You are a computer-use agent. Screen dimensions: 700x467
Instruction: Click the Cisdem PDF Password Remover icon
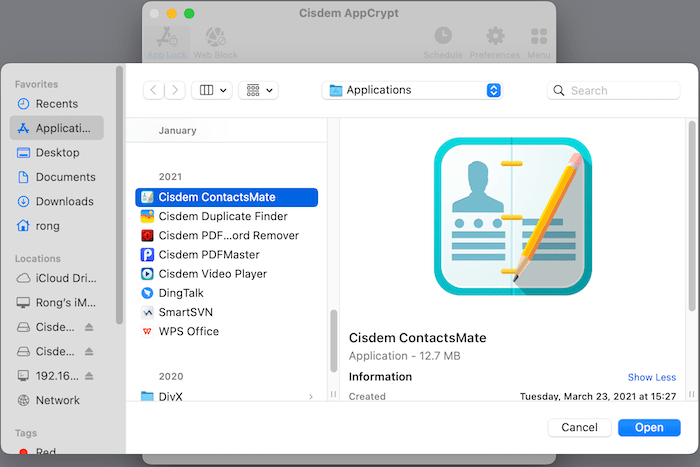click(147, 236)
